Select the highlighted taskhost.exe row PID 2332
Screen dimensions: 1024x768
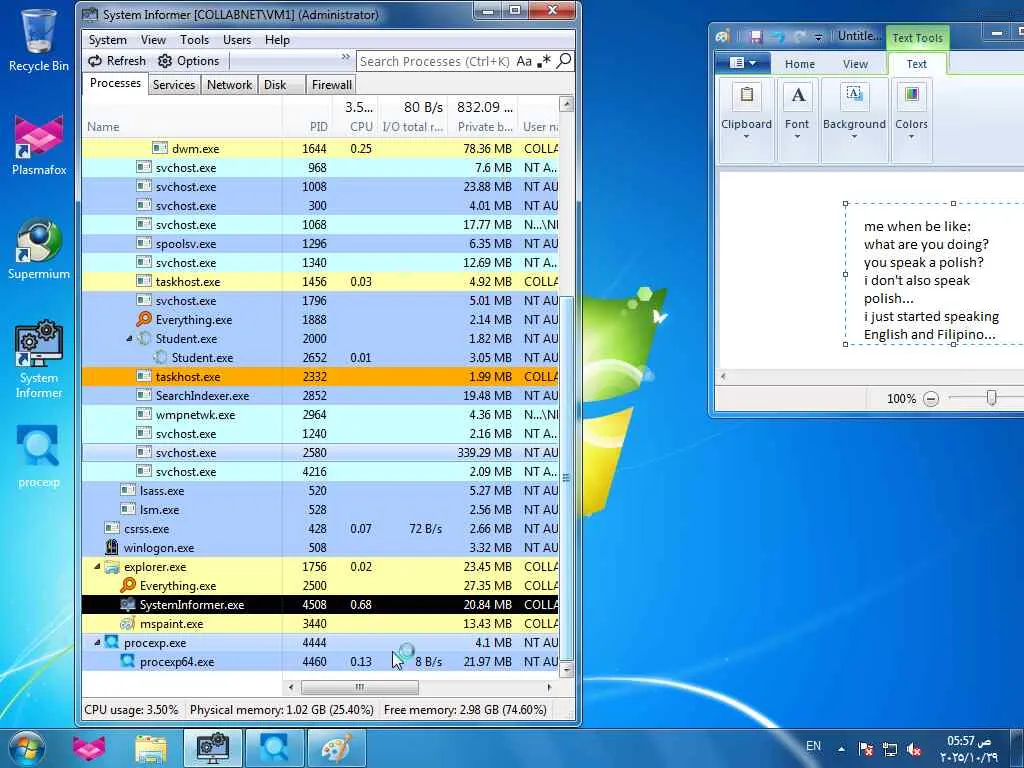320,376
